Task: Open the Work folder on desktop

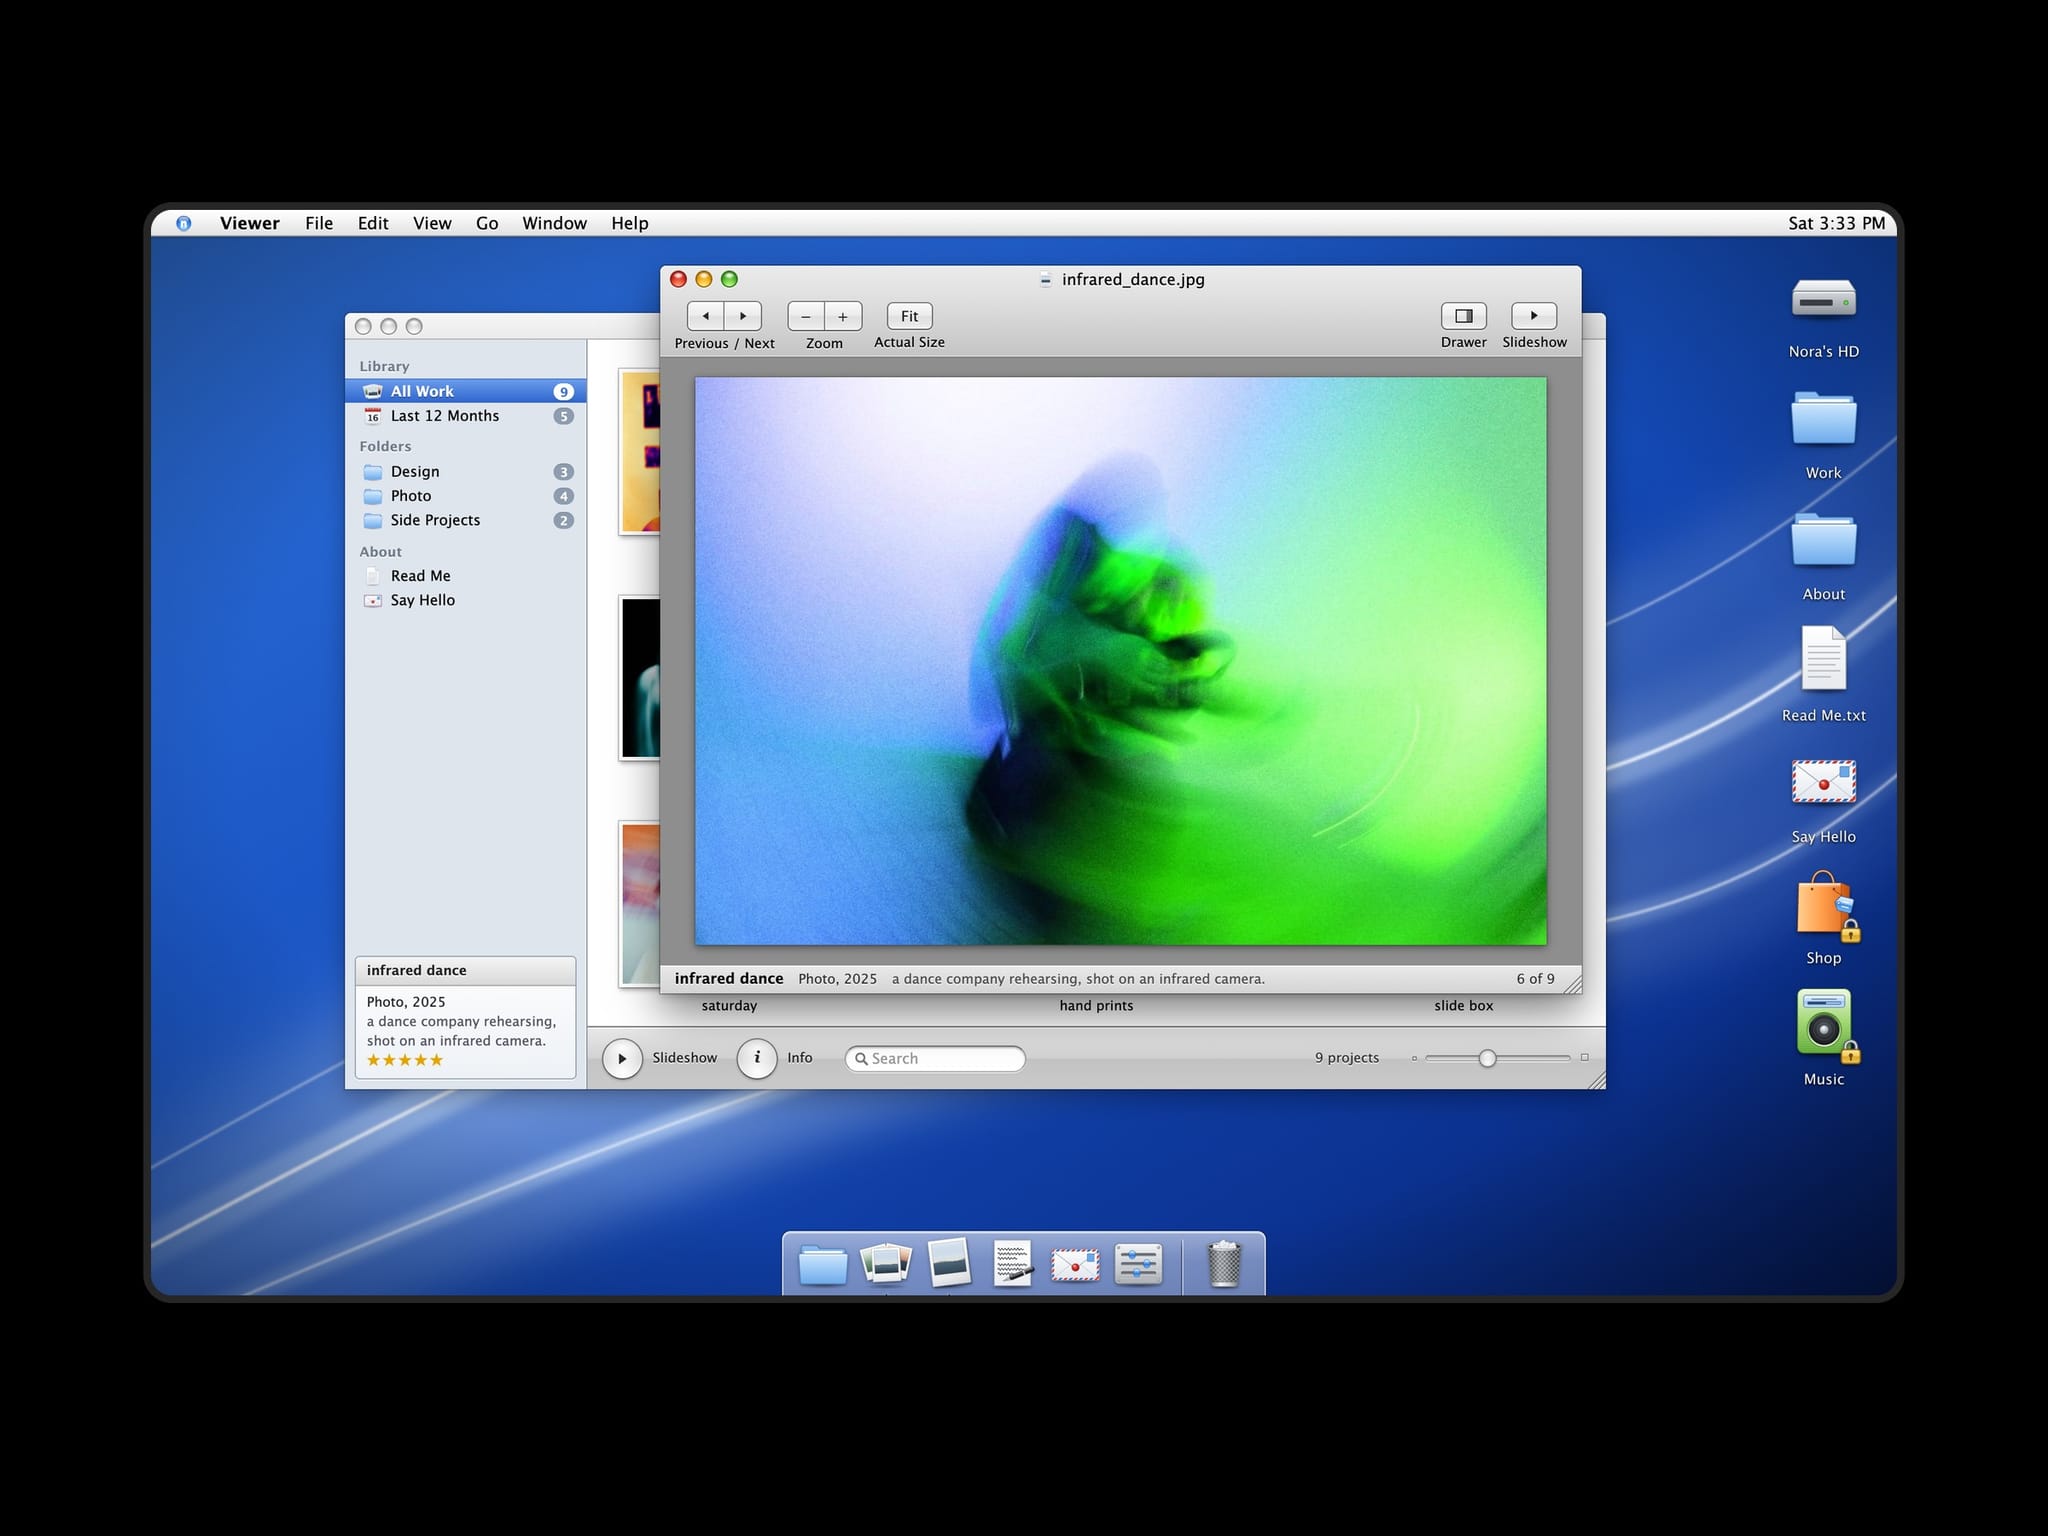Action: 1823,420
